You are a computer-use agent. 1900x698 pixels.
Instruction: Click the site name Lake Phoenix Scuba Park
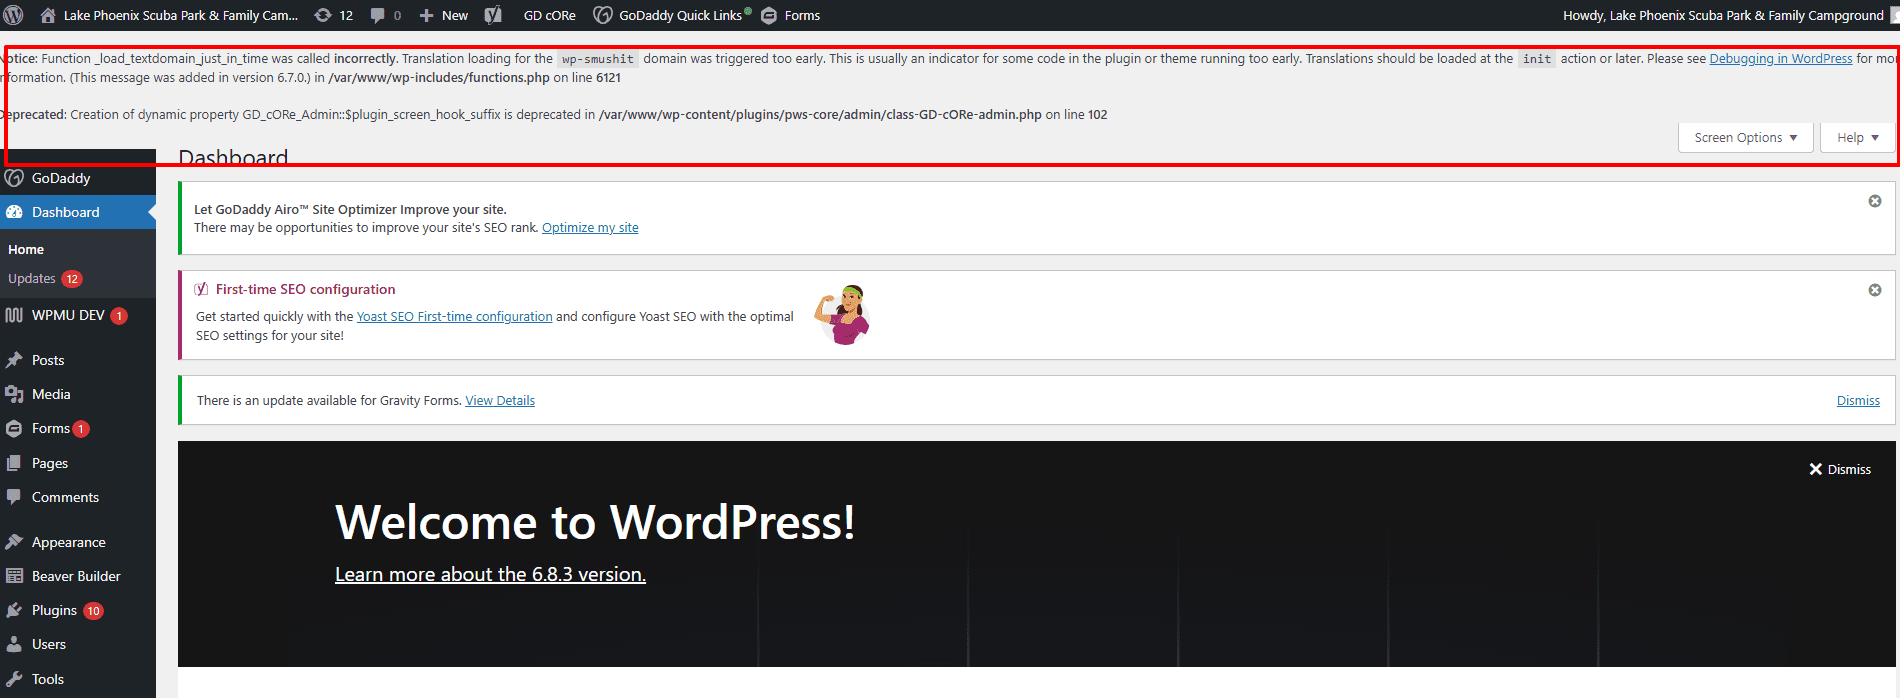181,15
